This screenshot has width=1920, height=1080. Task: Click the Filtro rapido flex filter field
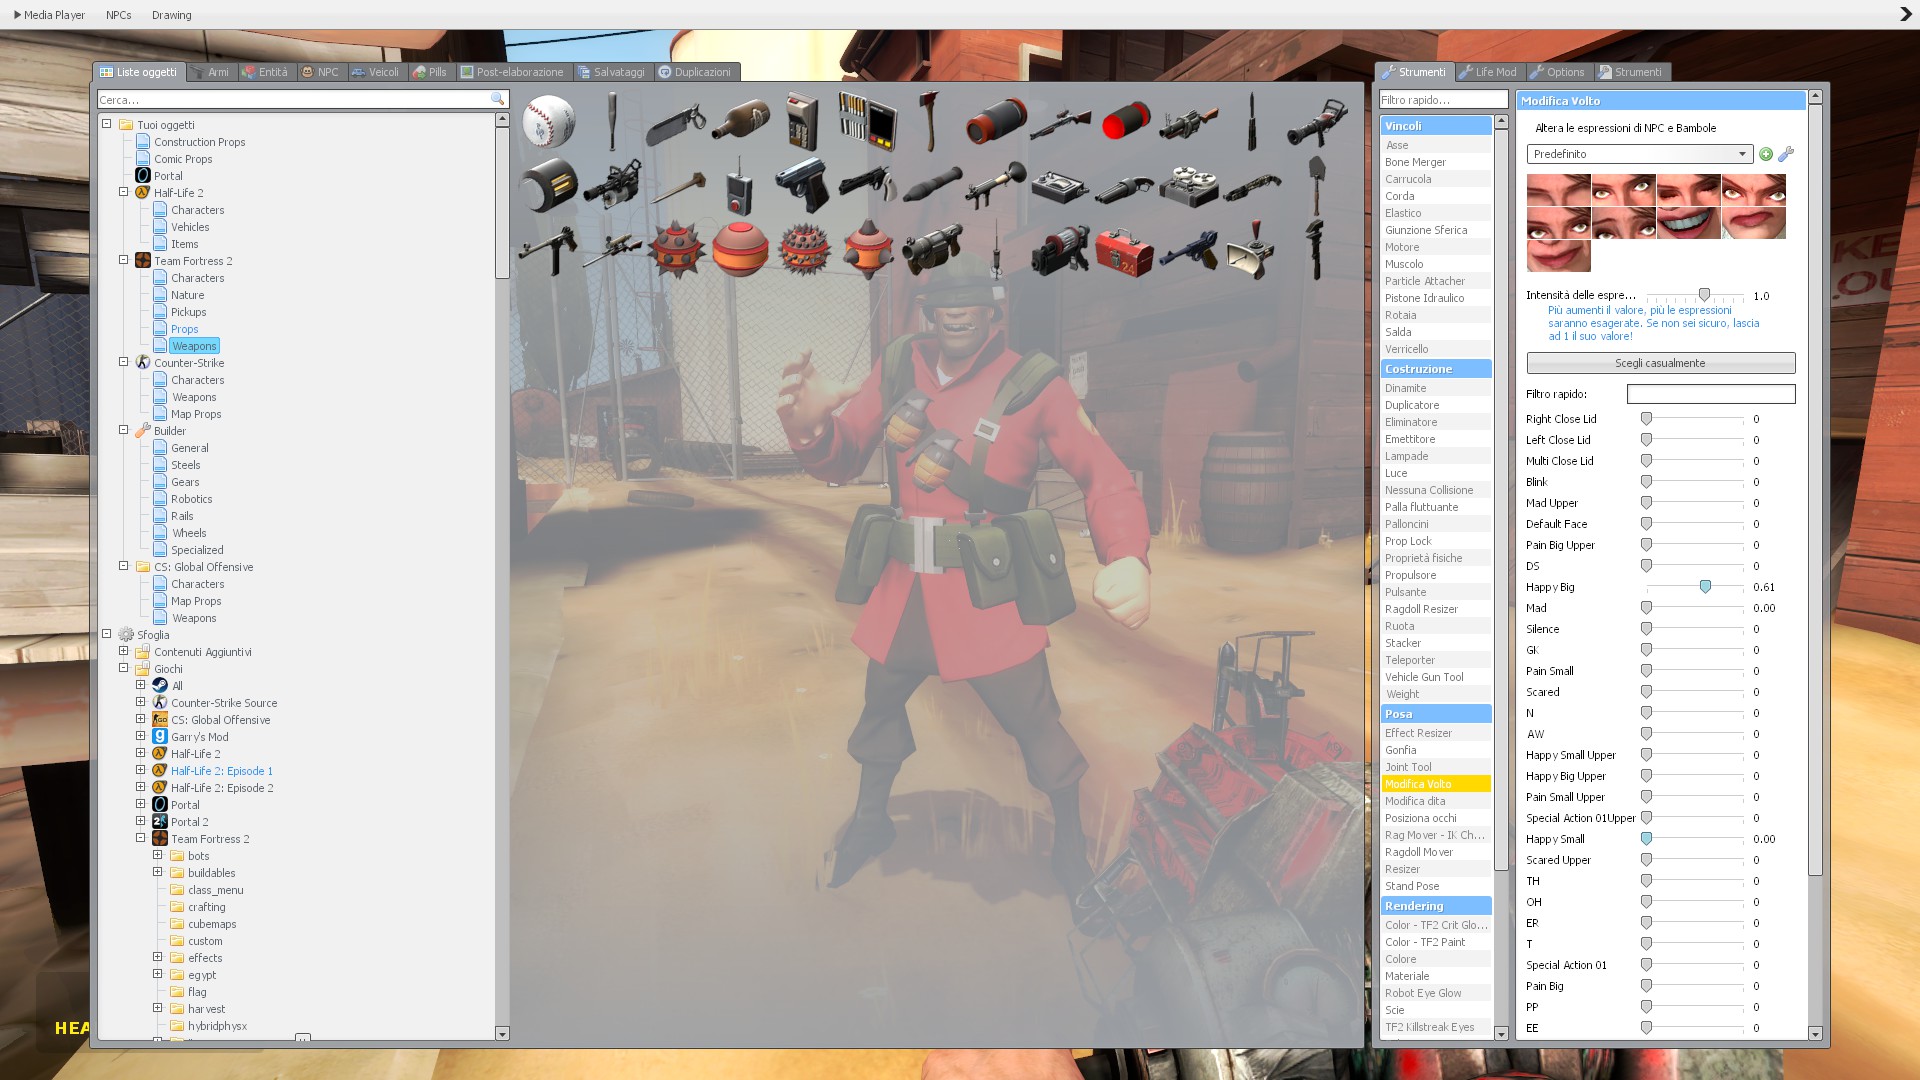[x=1710, y=394]
